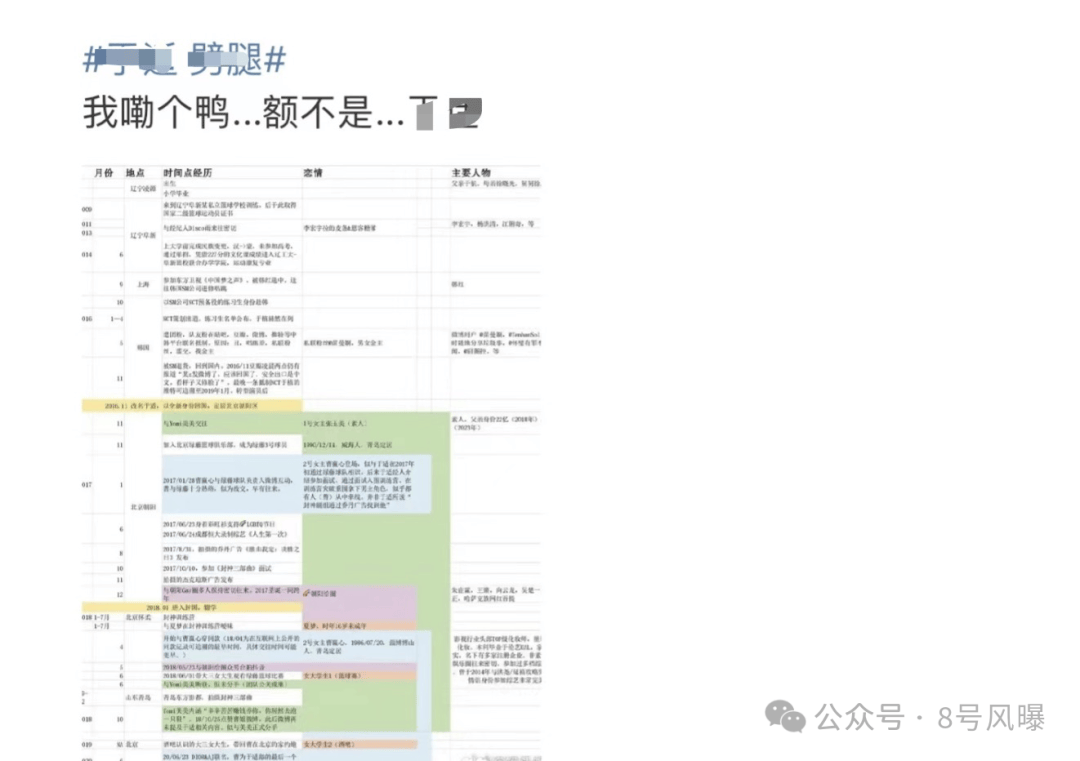Image resolution: width=1080 pixels, height=761 pixels.
Task: Click the 月份 column header
Action: coord(103,172)
